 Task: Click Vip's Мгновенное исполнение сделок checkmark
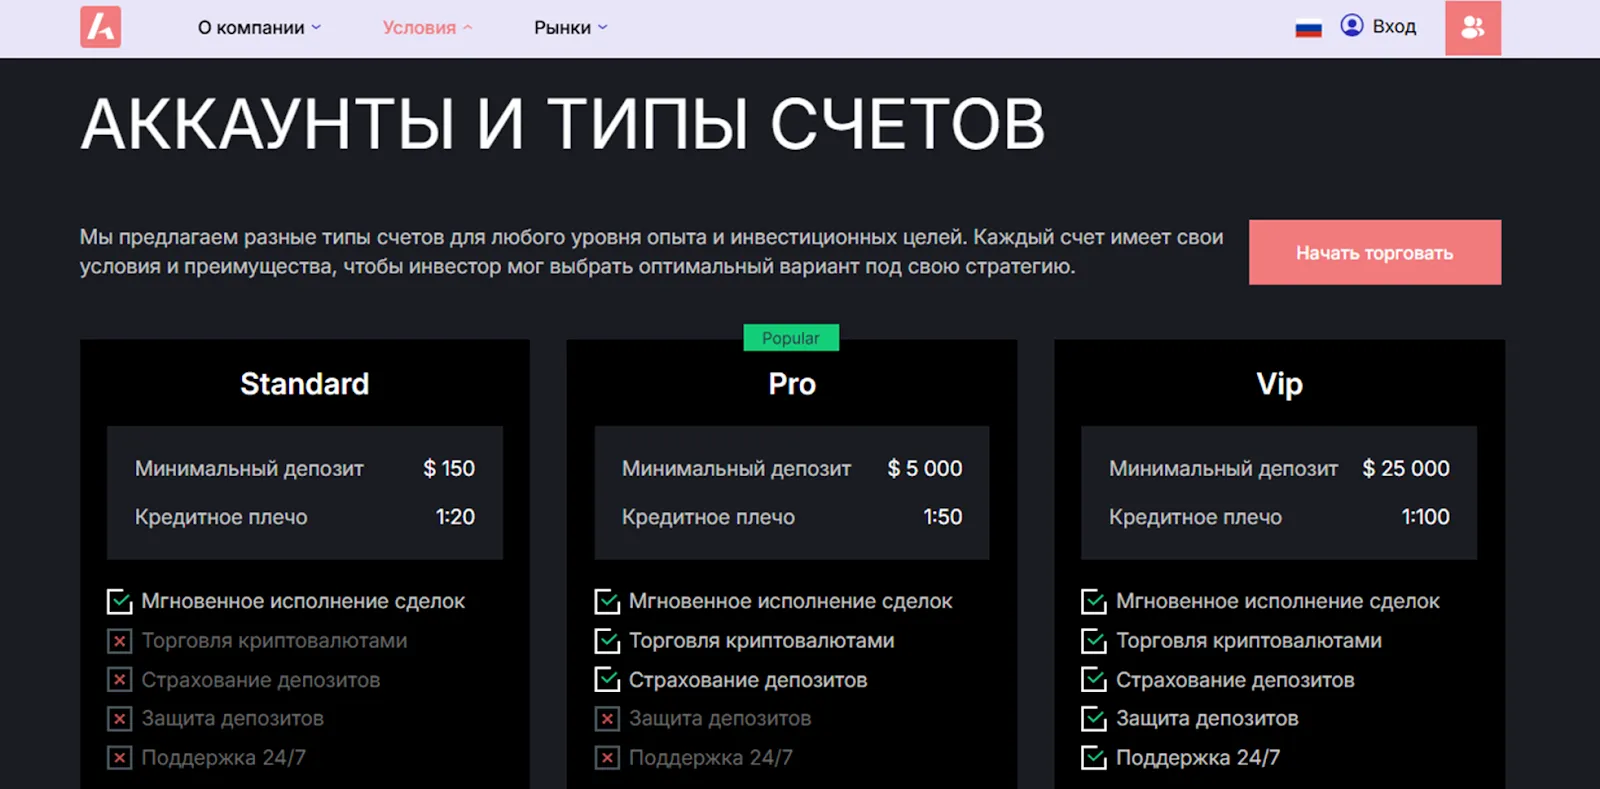[x=1094, y=601]
